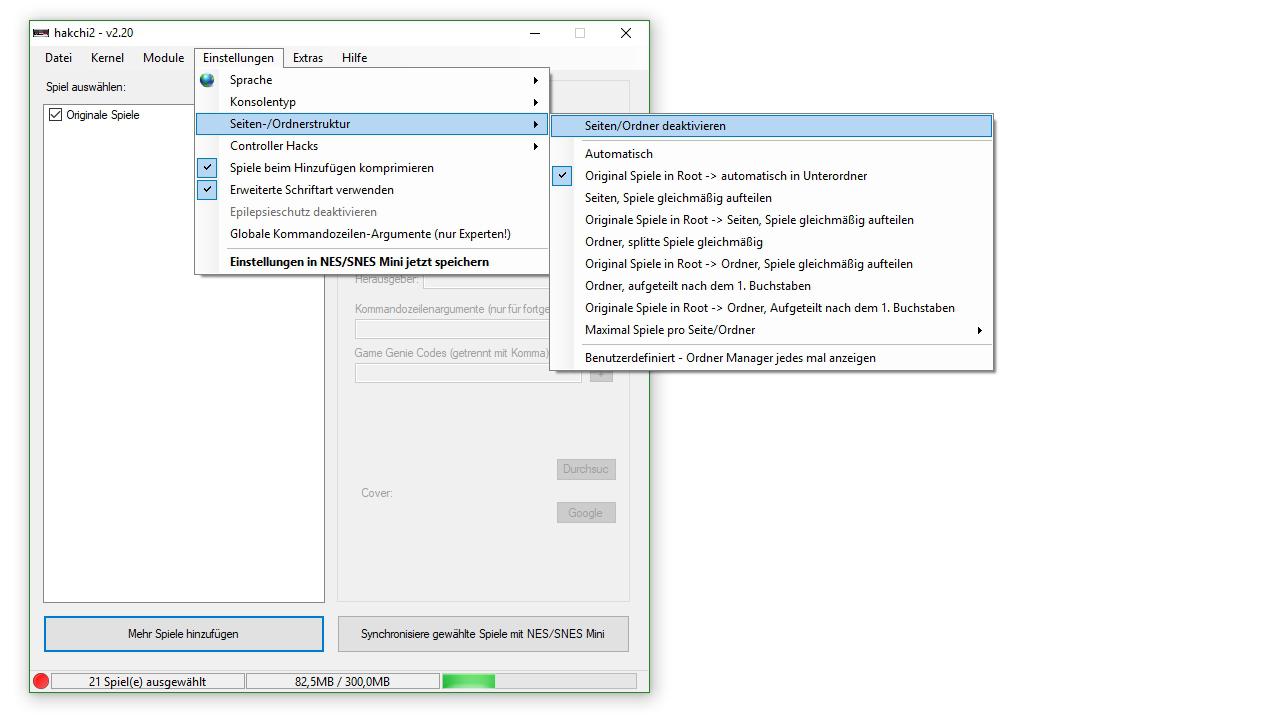Click the Spiel auswählen label
The height and width of the screenshot is (720, 1280).
86,87
